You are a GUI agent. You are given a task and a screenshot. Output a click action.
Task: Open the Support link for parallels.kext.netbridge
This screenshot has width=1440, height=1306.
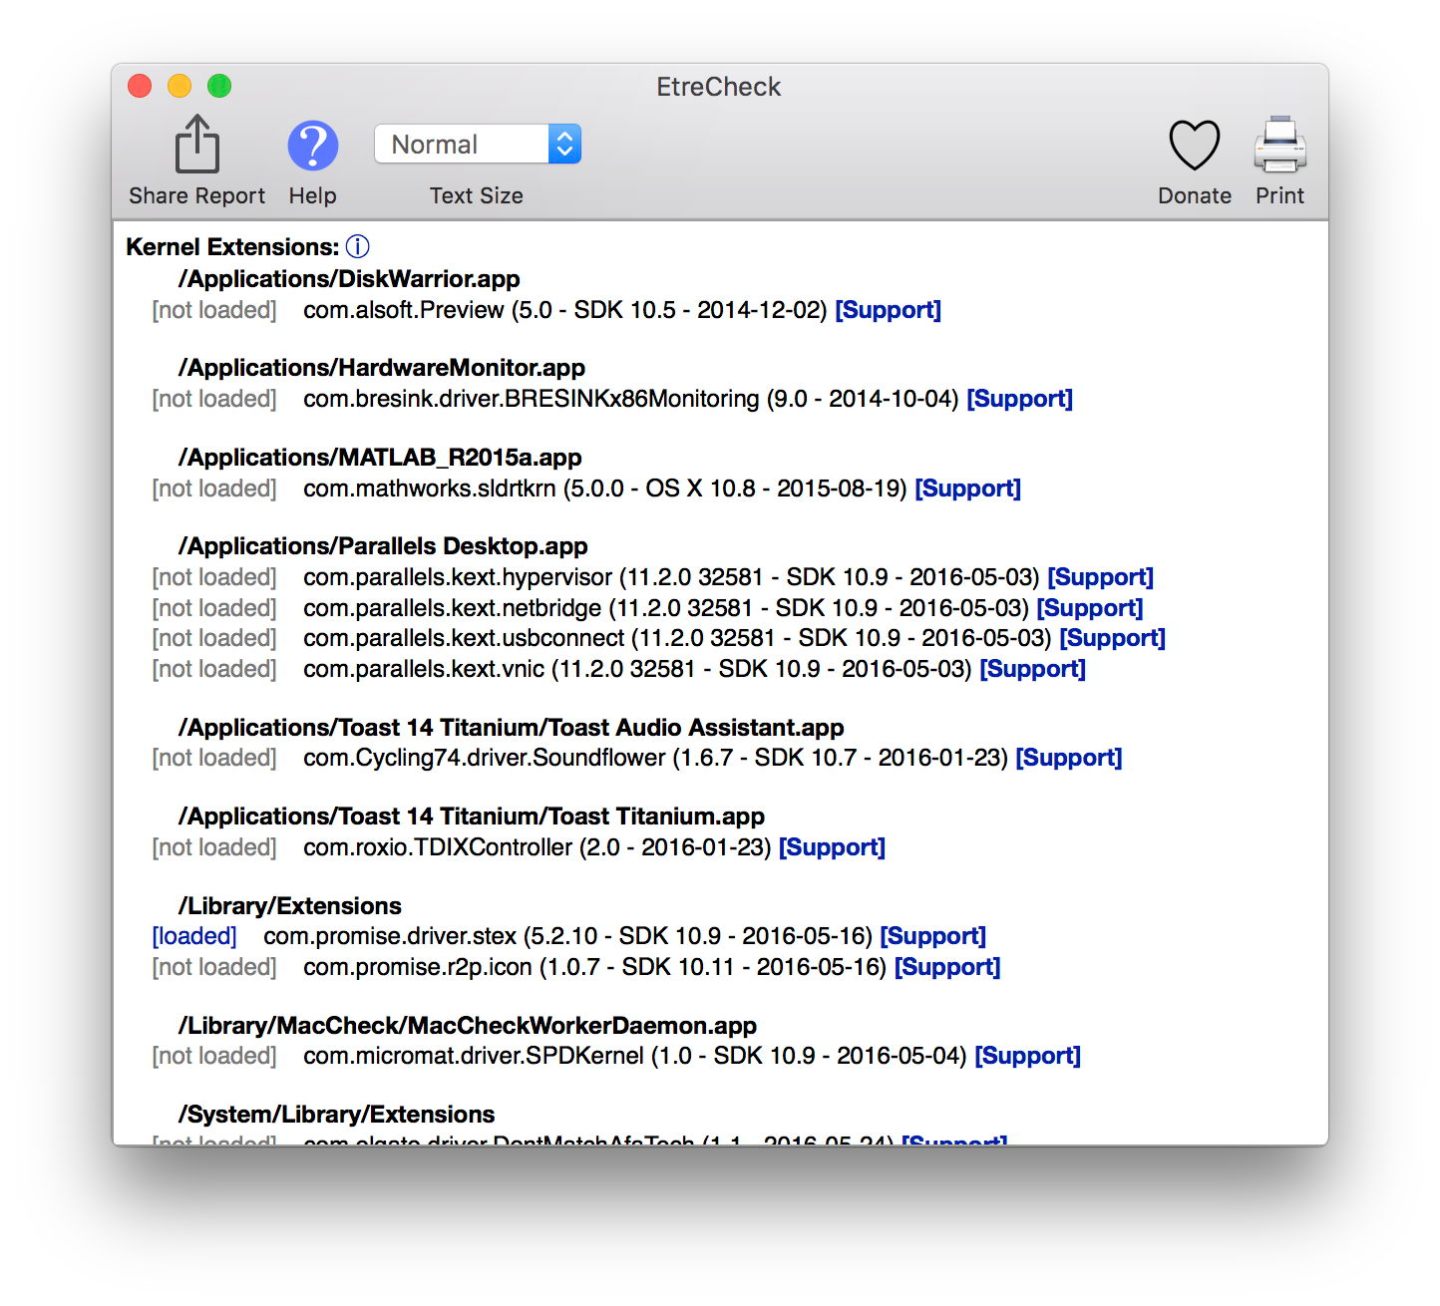(1089, 608)
